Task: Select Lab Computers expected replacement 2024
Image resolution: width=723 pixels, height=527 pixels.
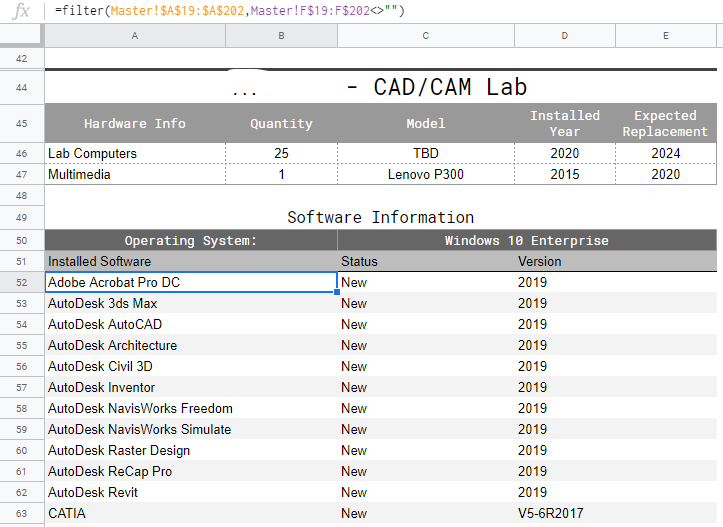Action: [666, 153]
